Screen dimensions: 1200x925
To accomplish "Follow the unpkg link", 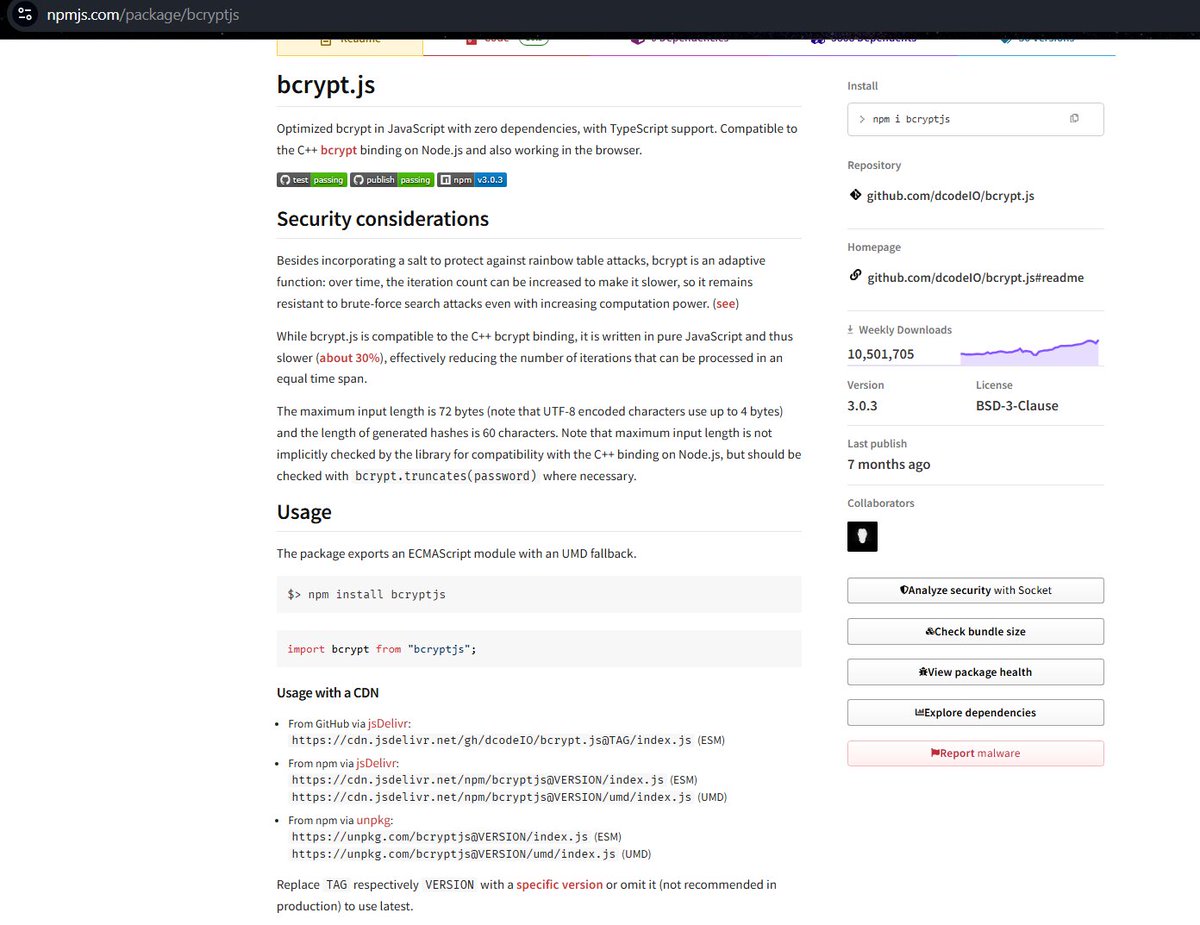I will click(374, 820).
